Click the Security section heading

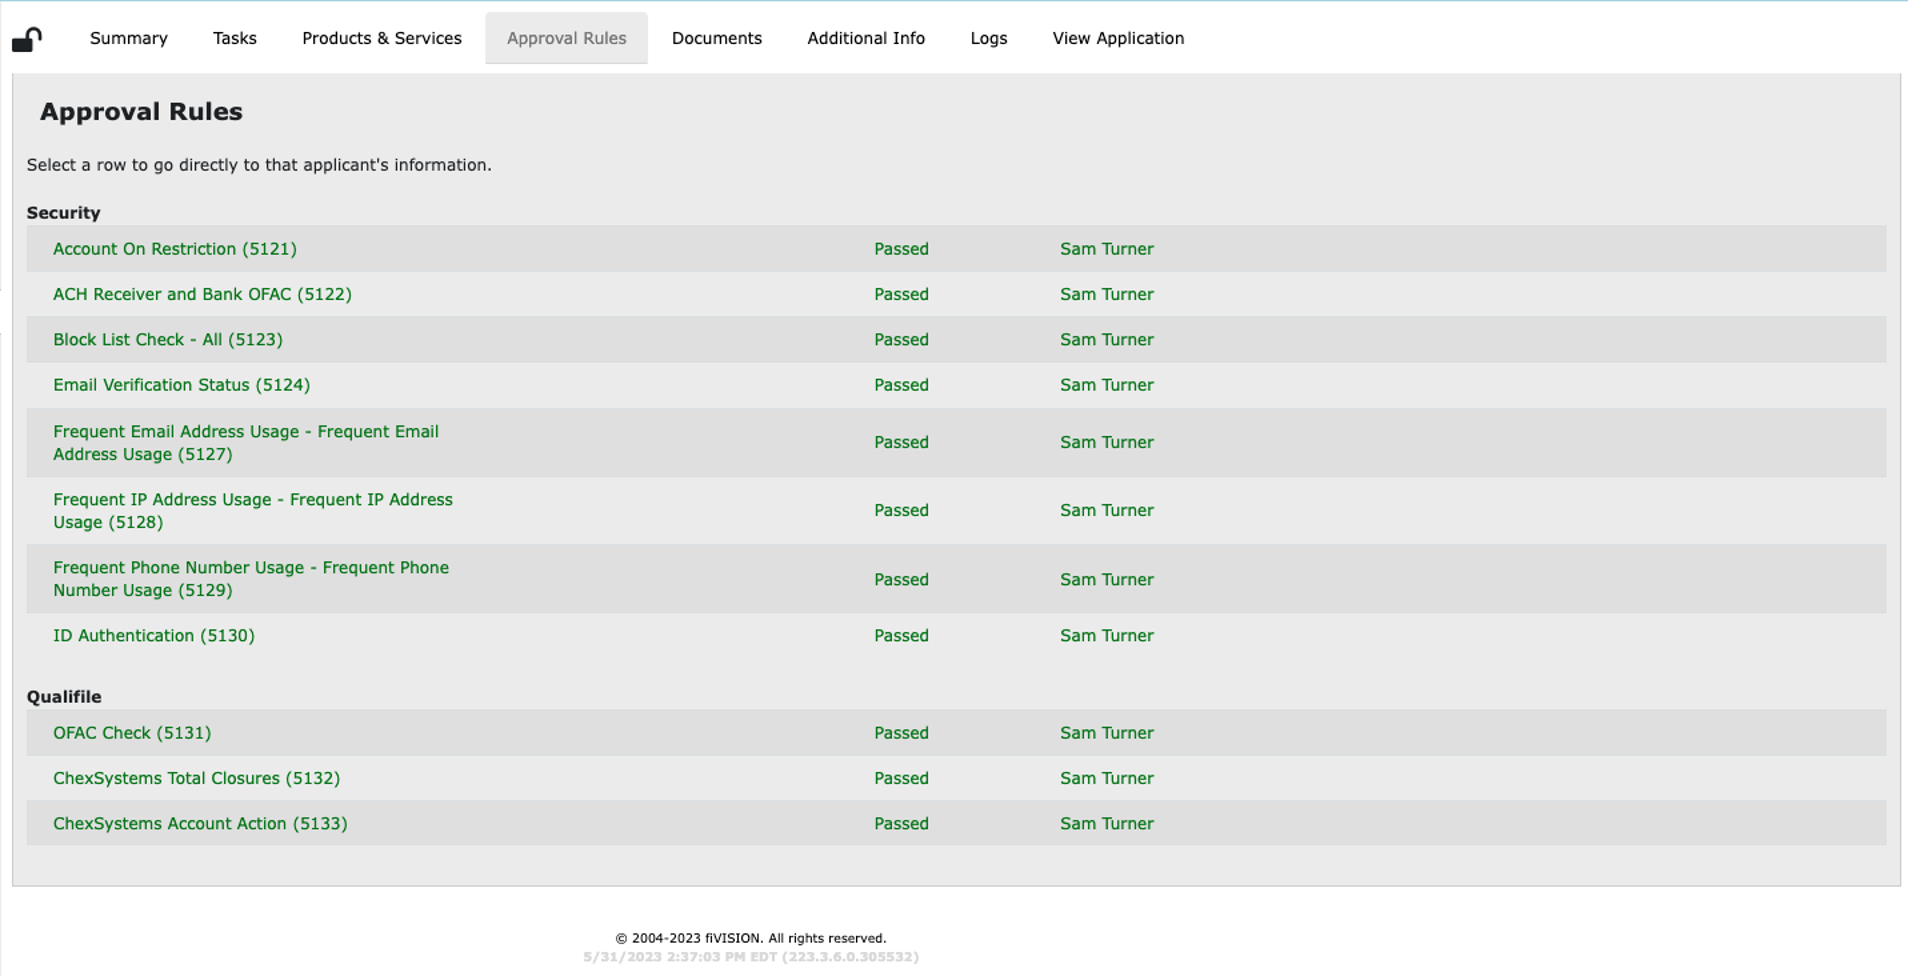(x=63, y=213)
